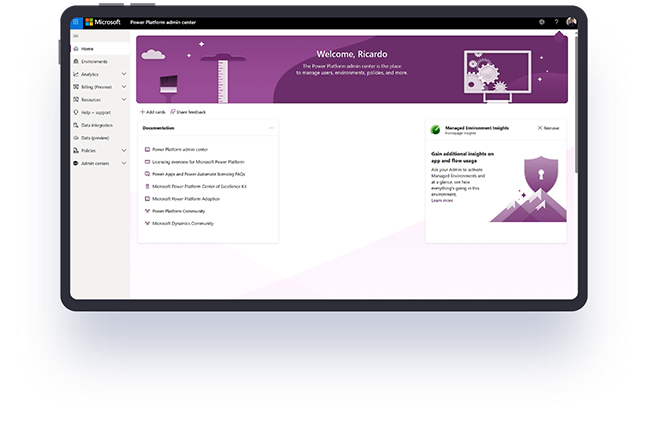Click the Share feedback icon
Screen dimensions: 647x422
point(173,112)
